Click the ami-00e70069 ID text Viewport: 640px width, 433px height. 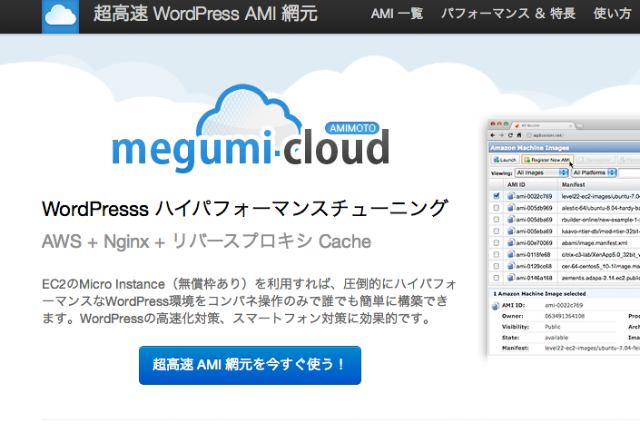[x=534, y=243]
